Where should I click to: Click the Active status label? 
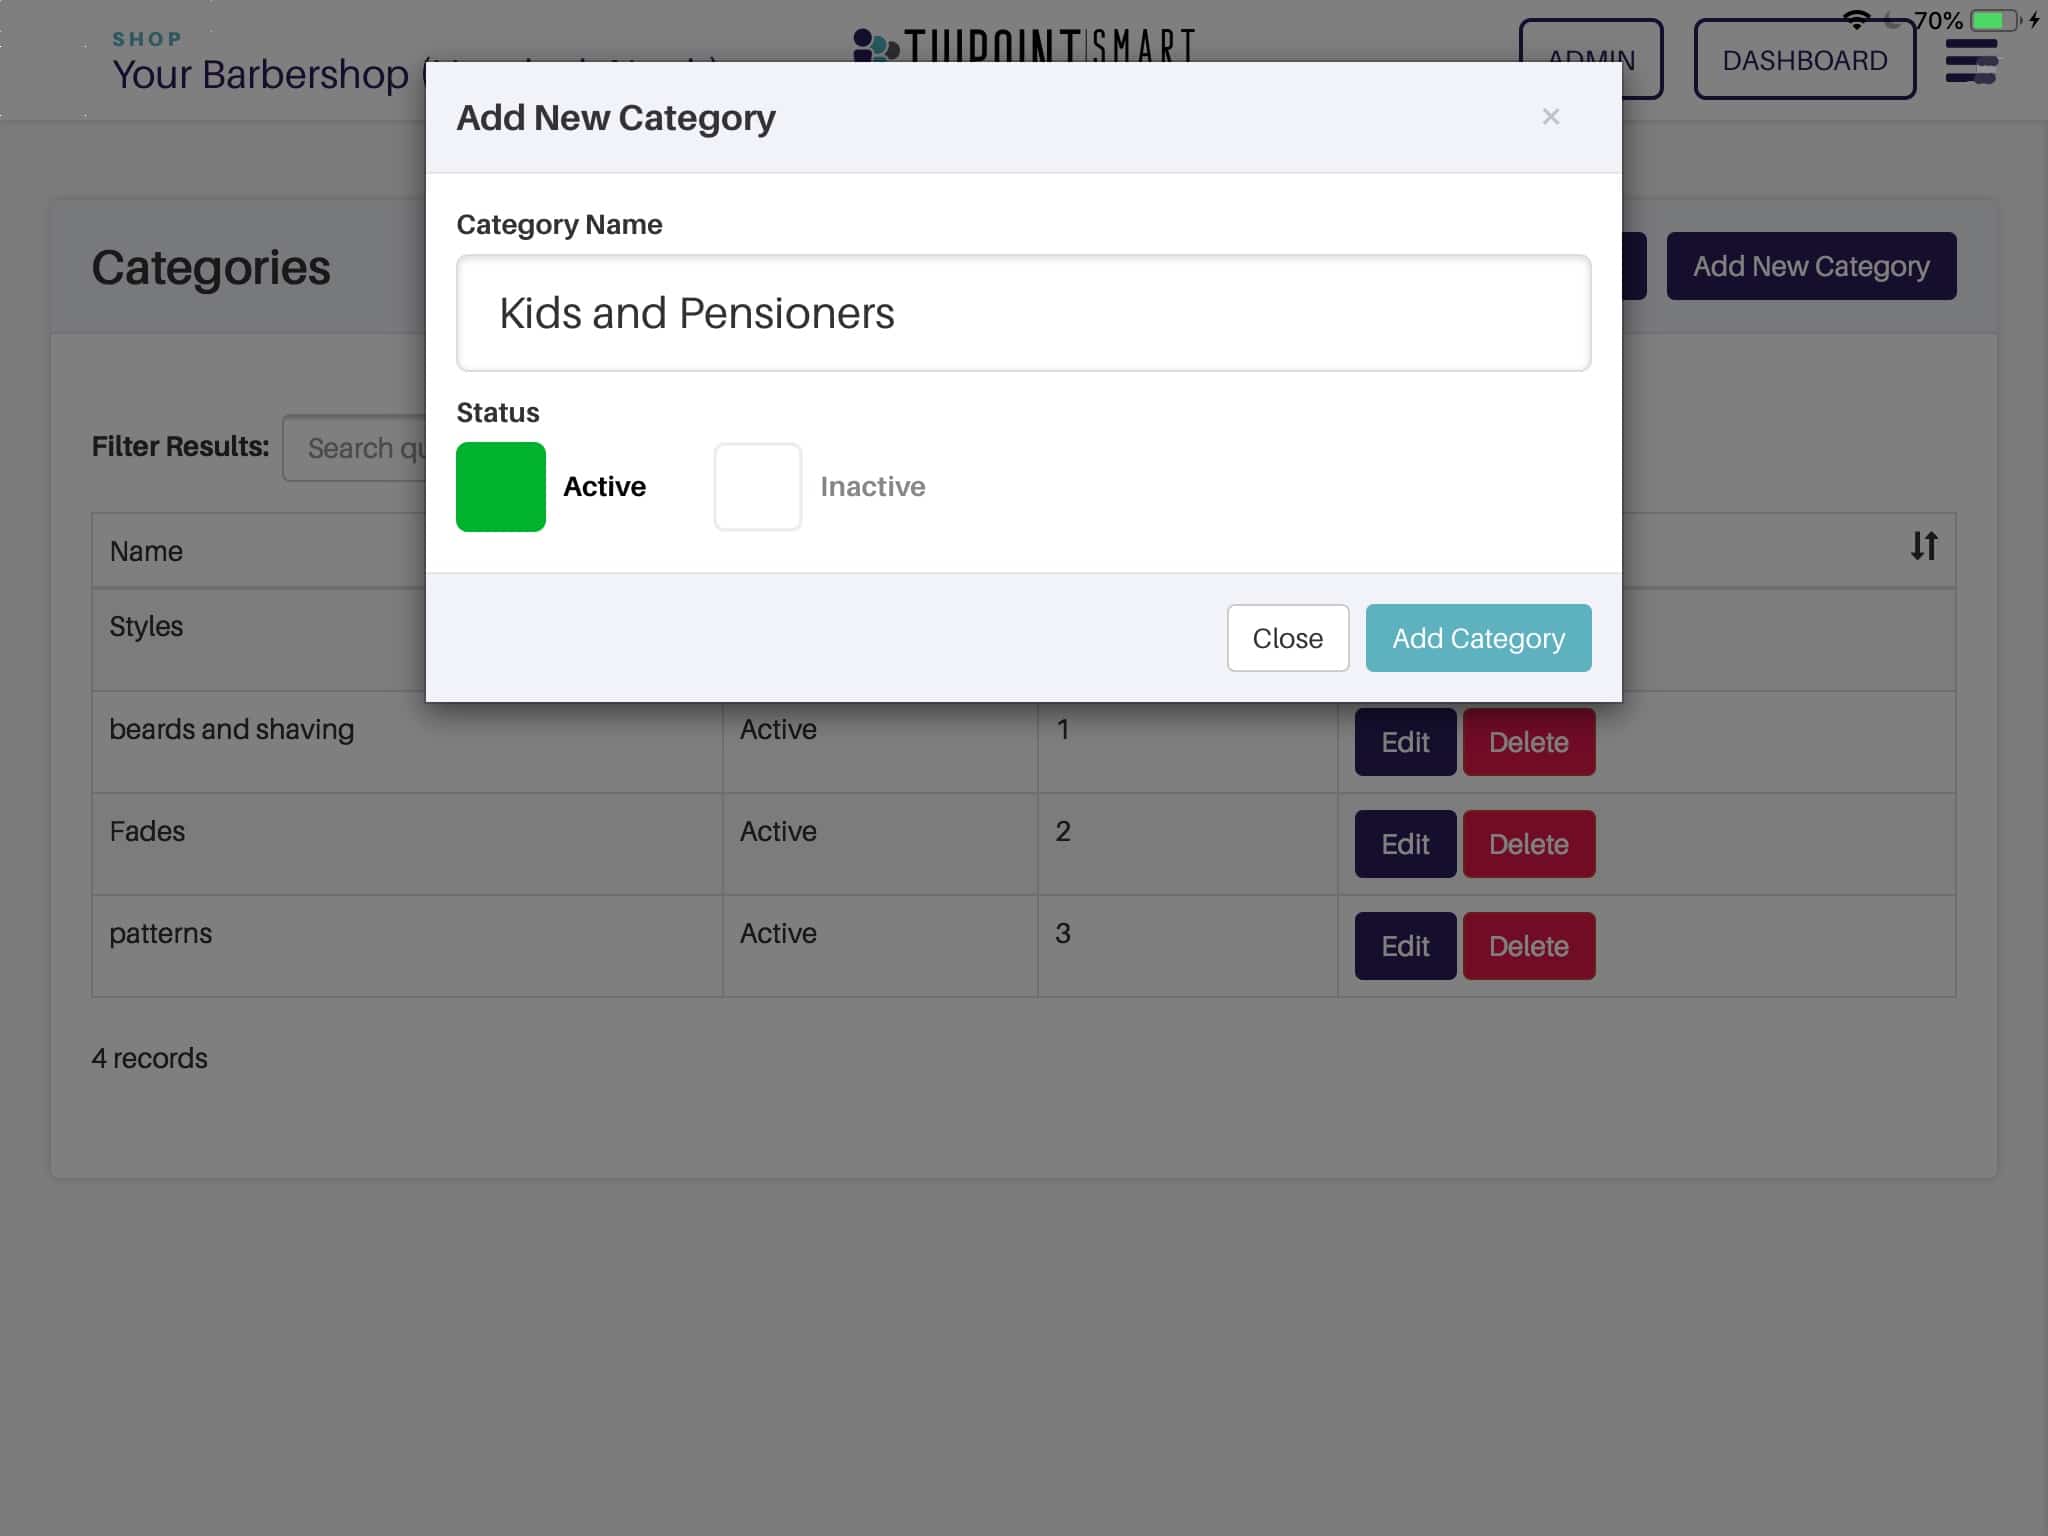tap(604, 487)
